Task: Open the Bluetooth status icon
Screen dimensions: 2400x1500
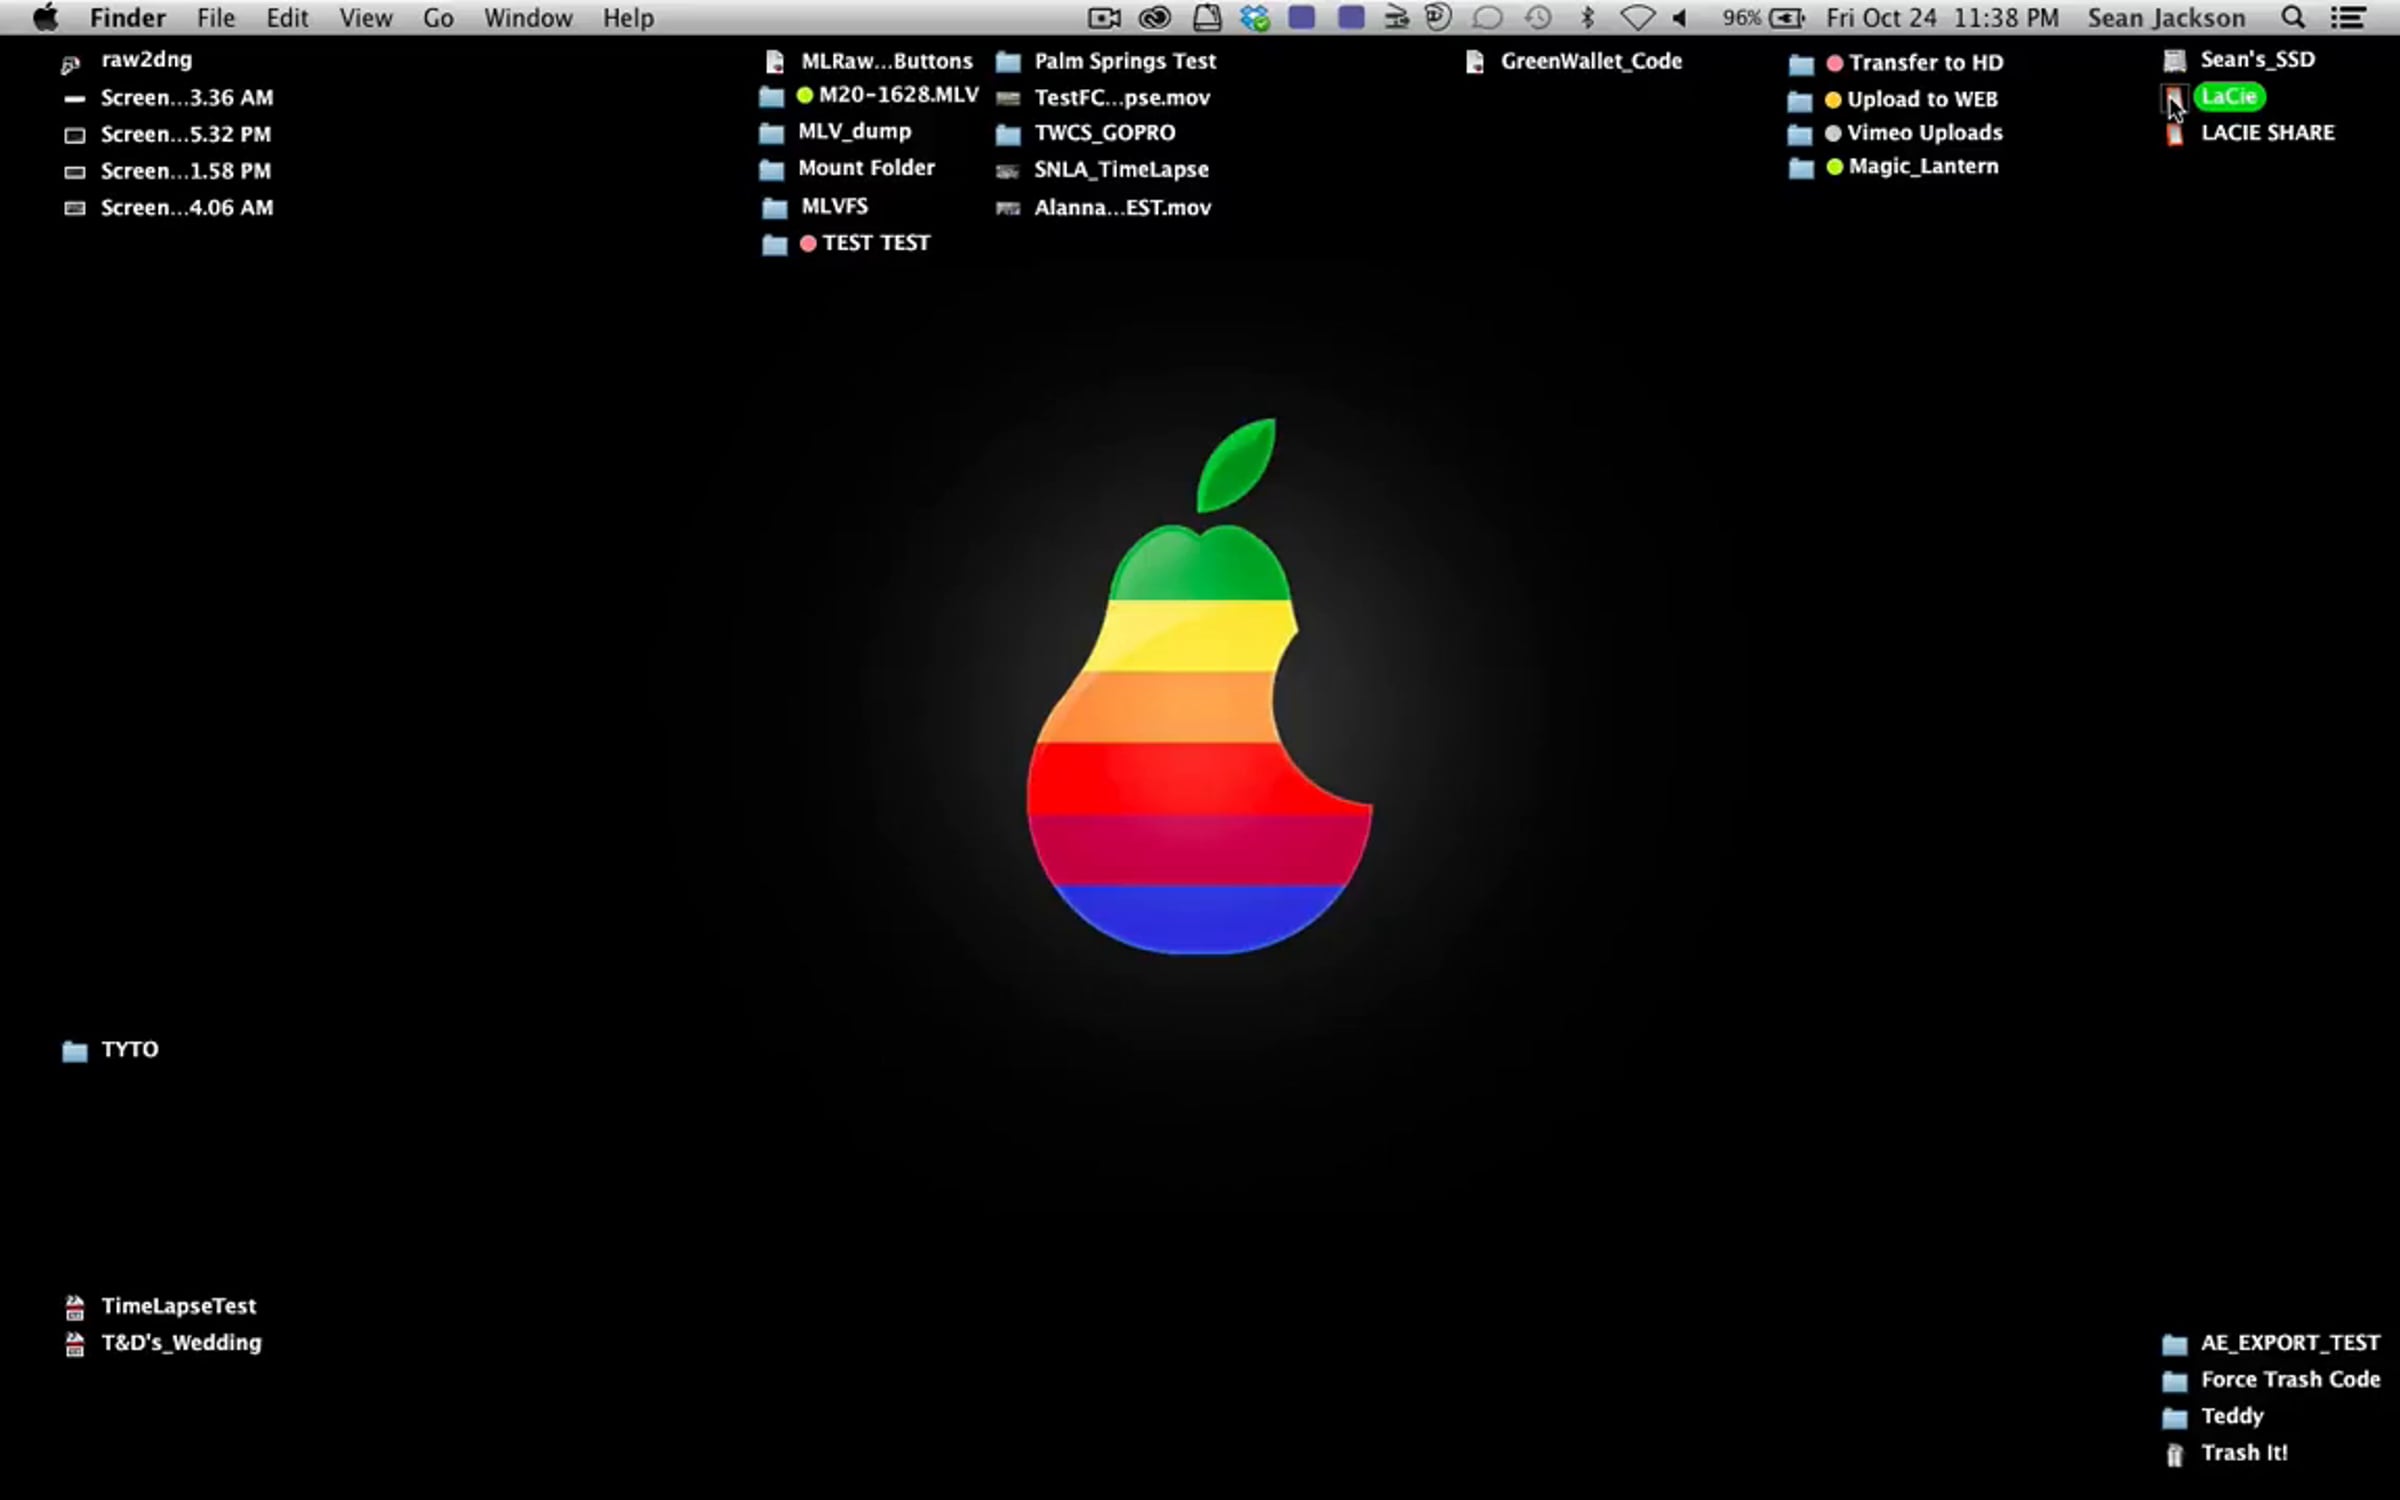Action: click(x=1587, y=18)
